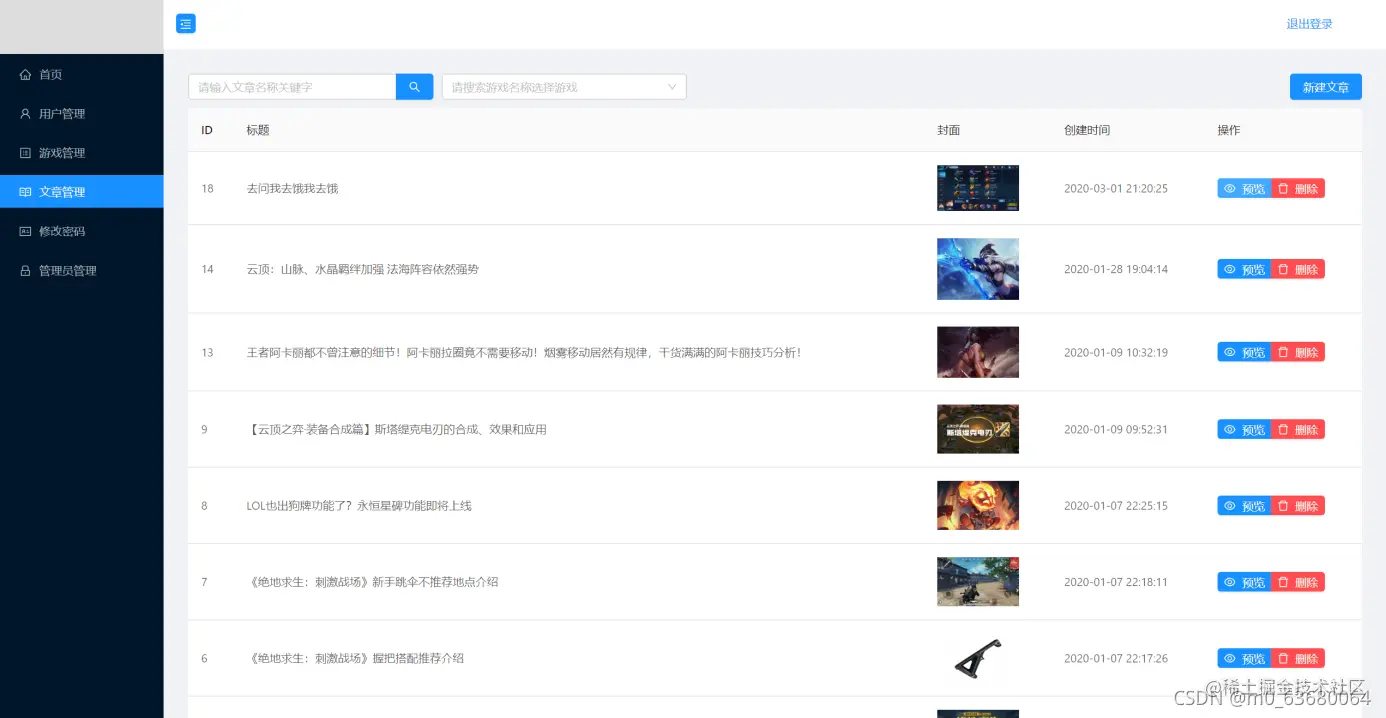Click the 新建文章 button
This screenshot has height=718, width=1386.
point(1325,86)
